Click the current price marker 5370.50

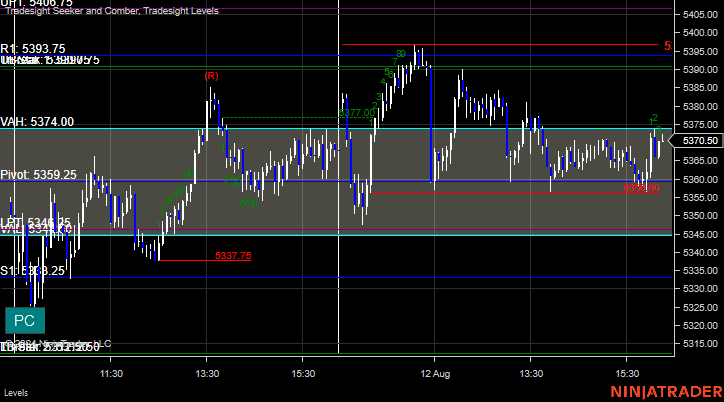click(x=697, y=141)
